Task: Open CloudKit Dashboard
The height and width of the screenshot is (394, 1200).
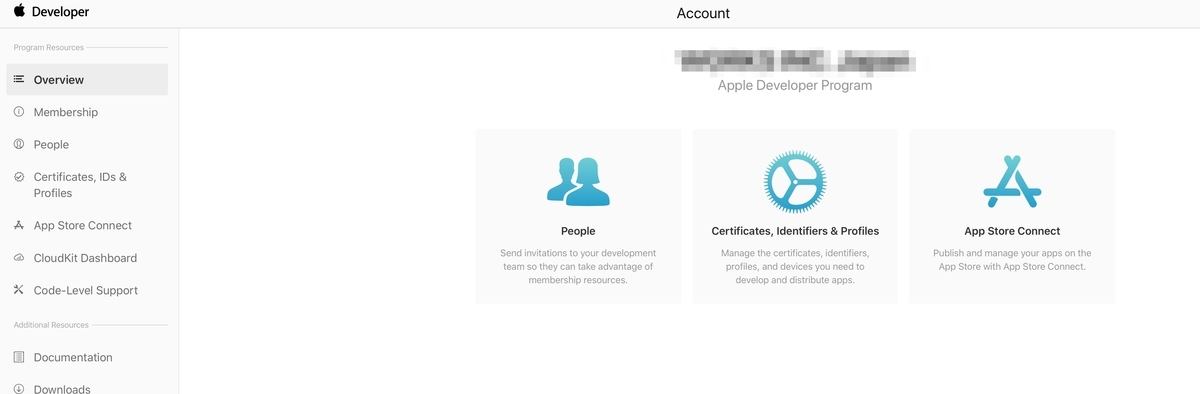Action: click(x=85, y=258)
